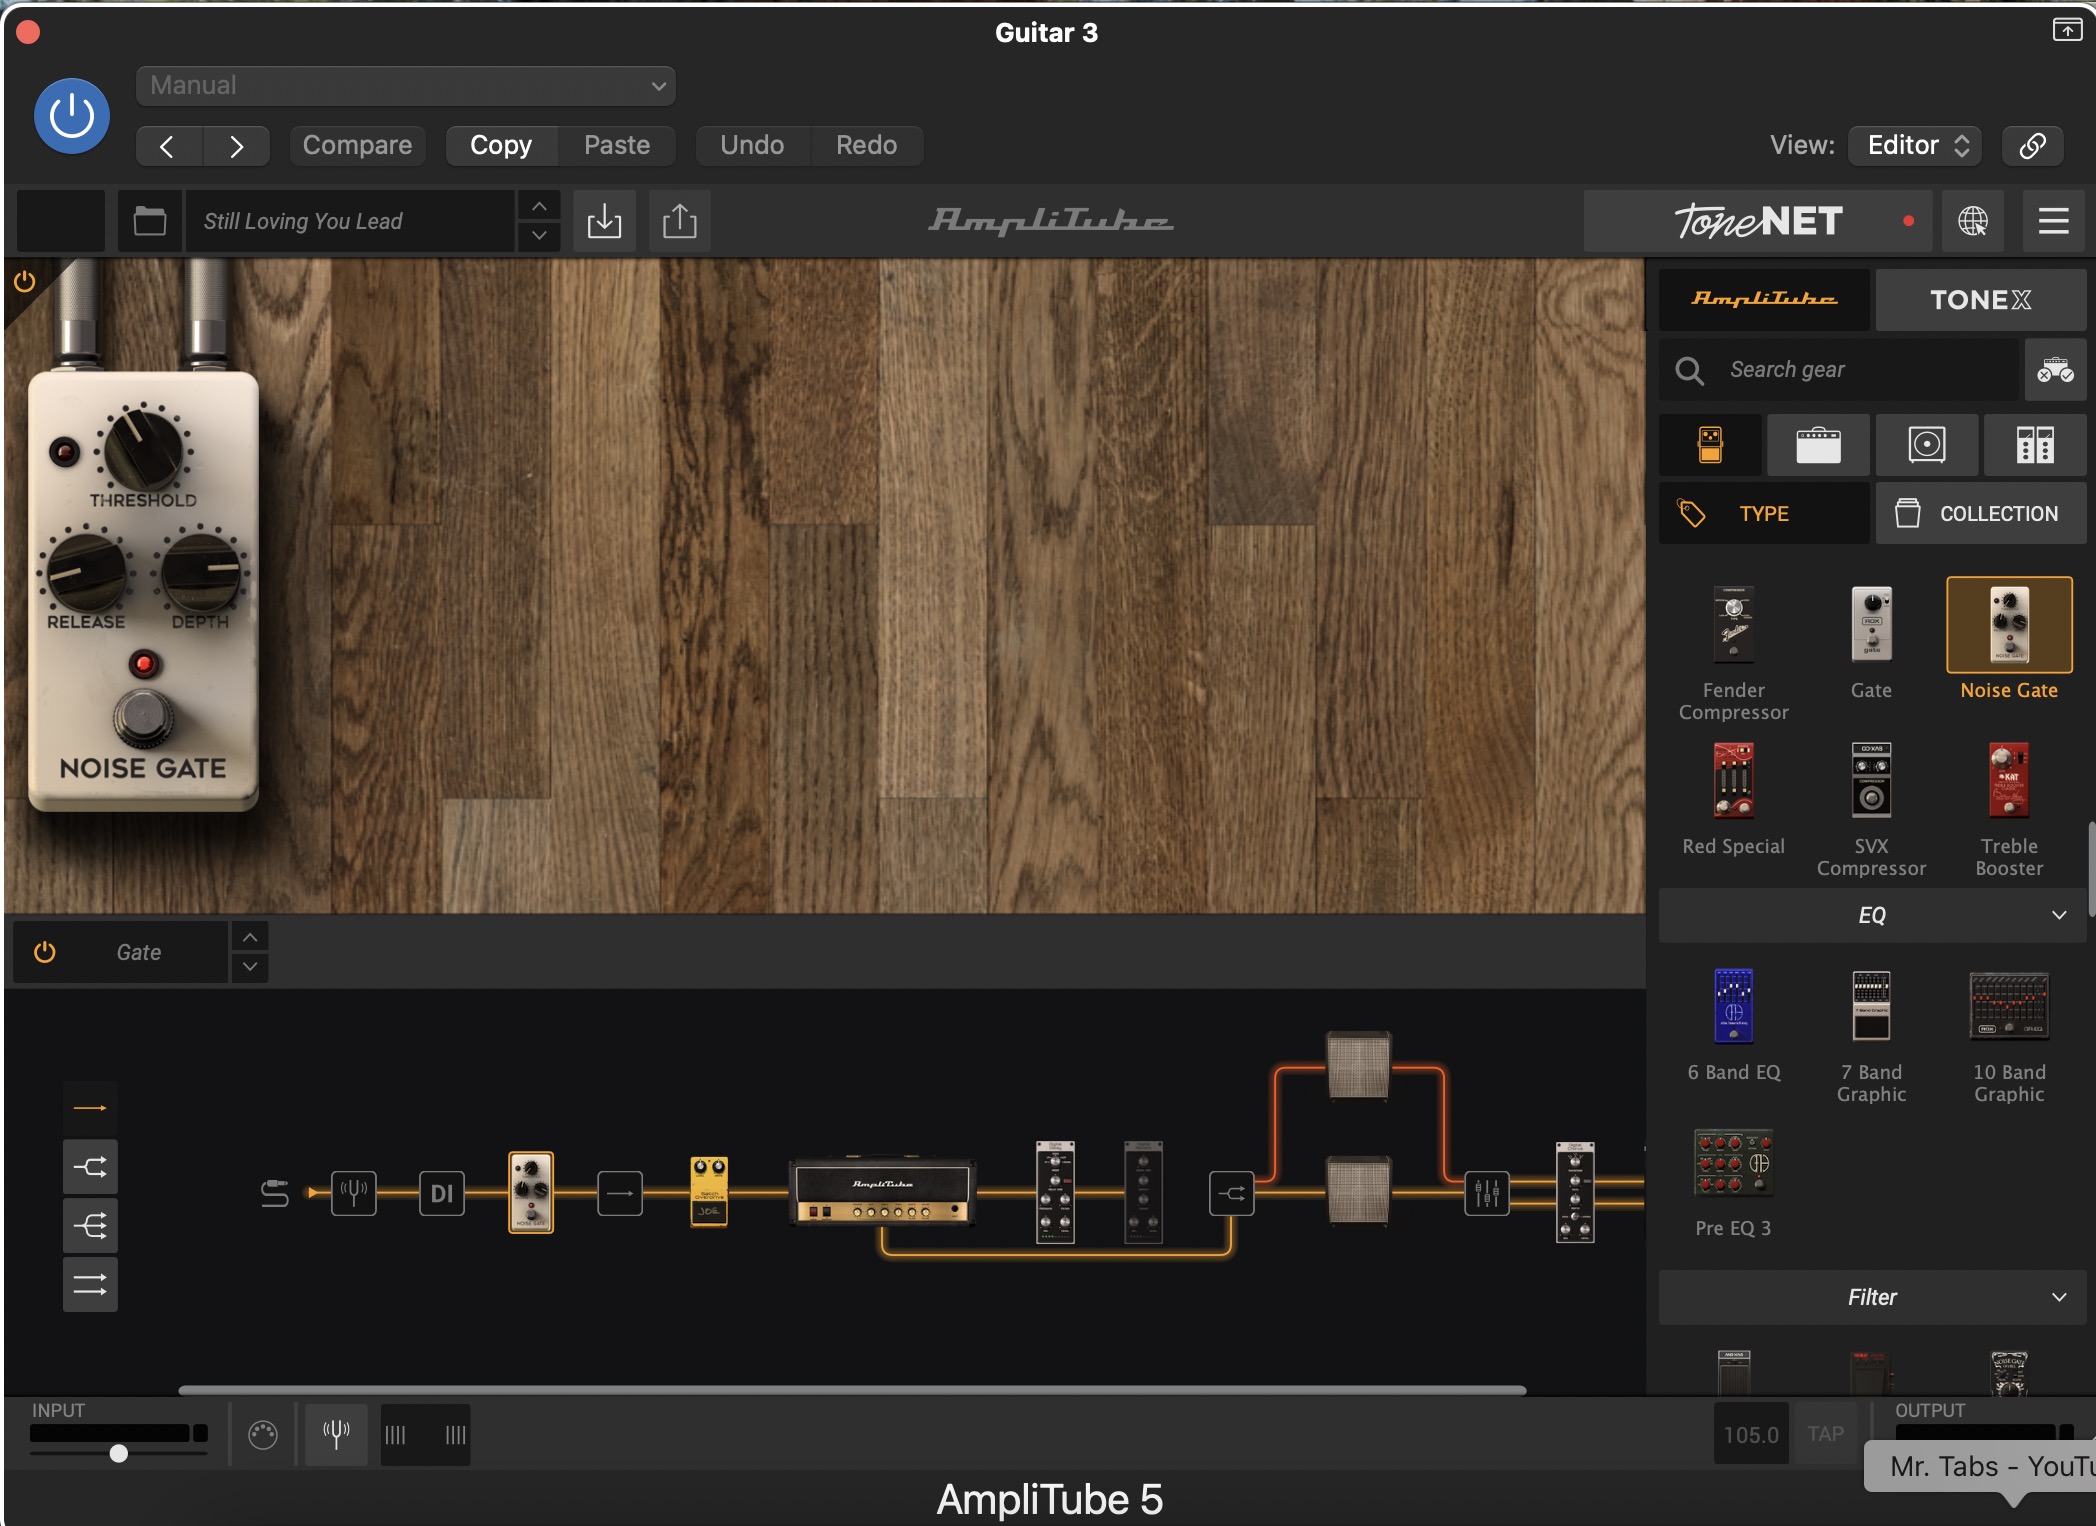Image resolution: width=2096 pixels, height=1526 pixels.
Task: Select the two-way split signal routing
Action: (x=90, y=1167)
